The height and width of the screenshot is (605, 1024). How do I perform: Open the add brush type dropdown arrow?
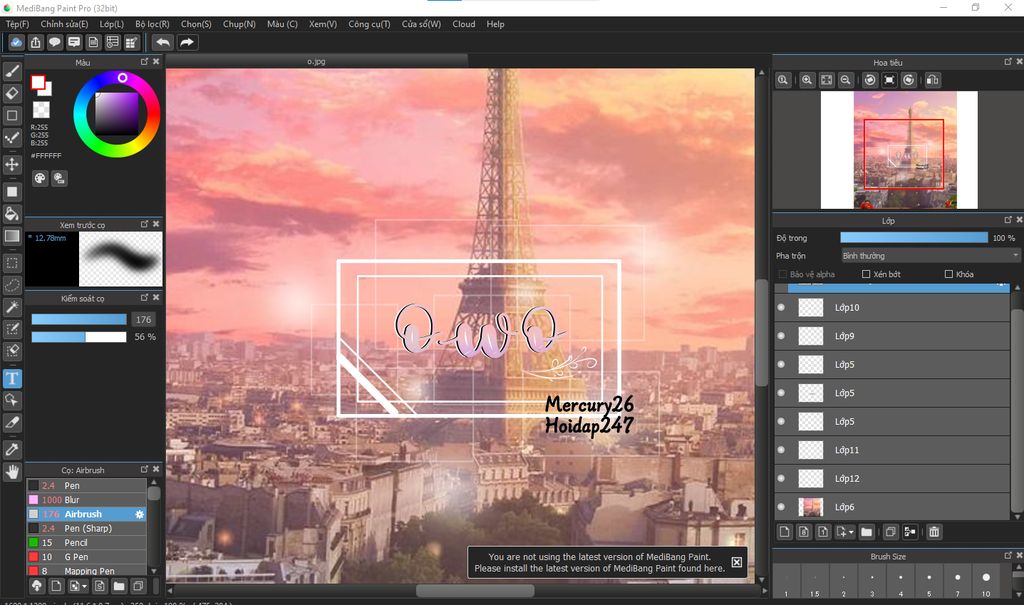pyautogui.click(x=84, y=586)
